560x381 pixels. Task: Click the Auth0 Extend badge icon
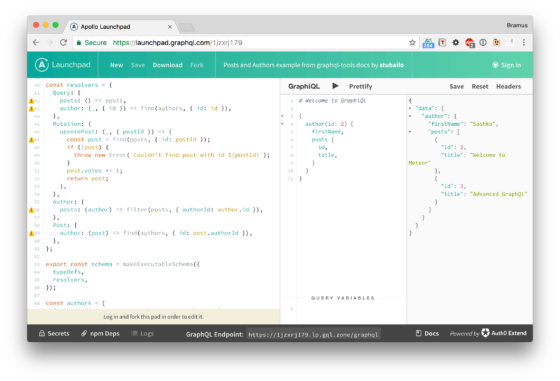(485, 333)
